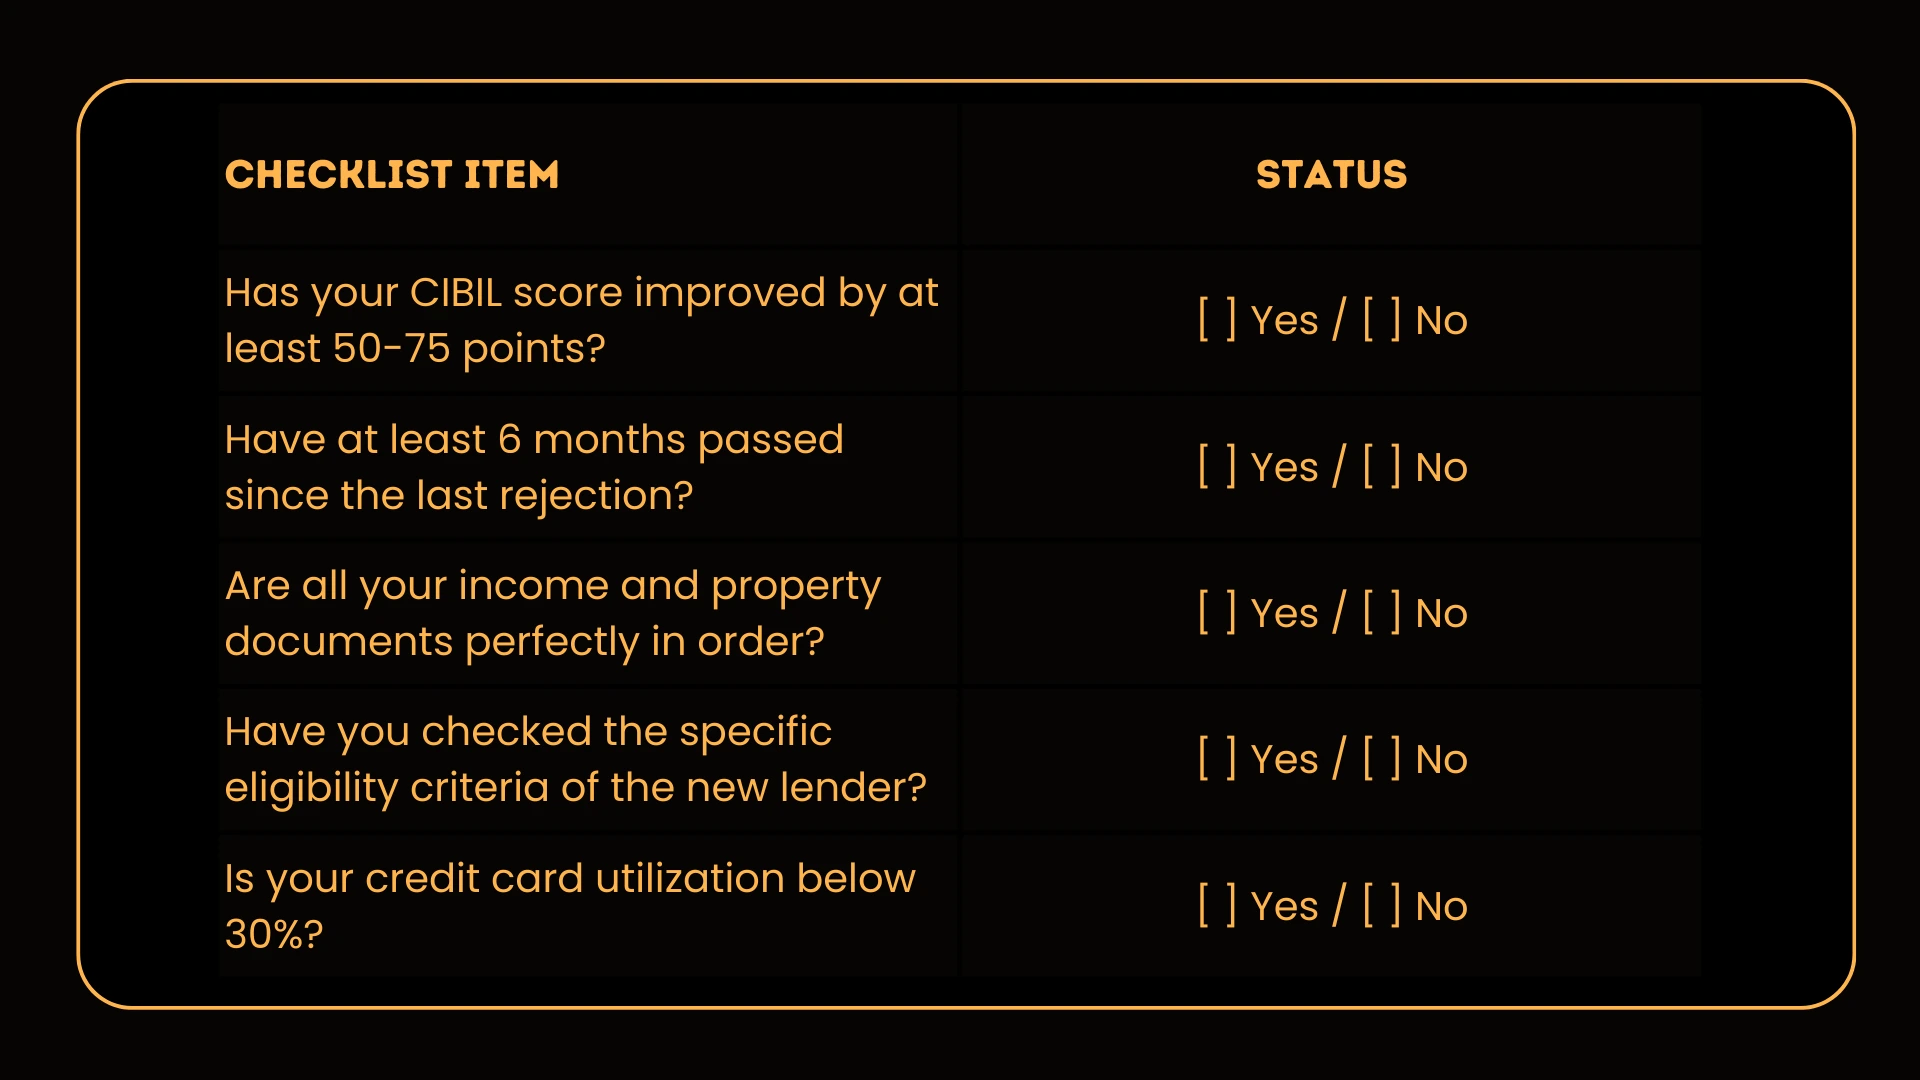
Task: Click the CHECKLIST ITEM column header
Action: pos(392,175)
